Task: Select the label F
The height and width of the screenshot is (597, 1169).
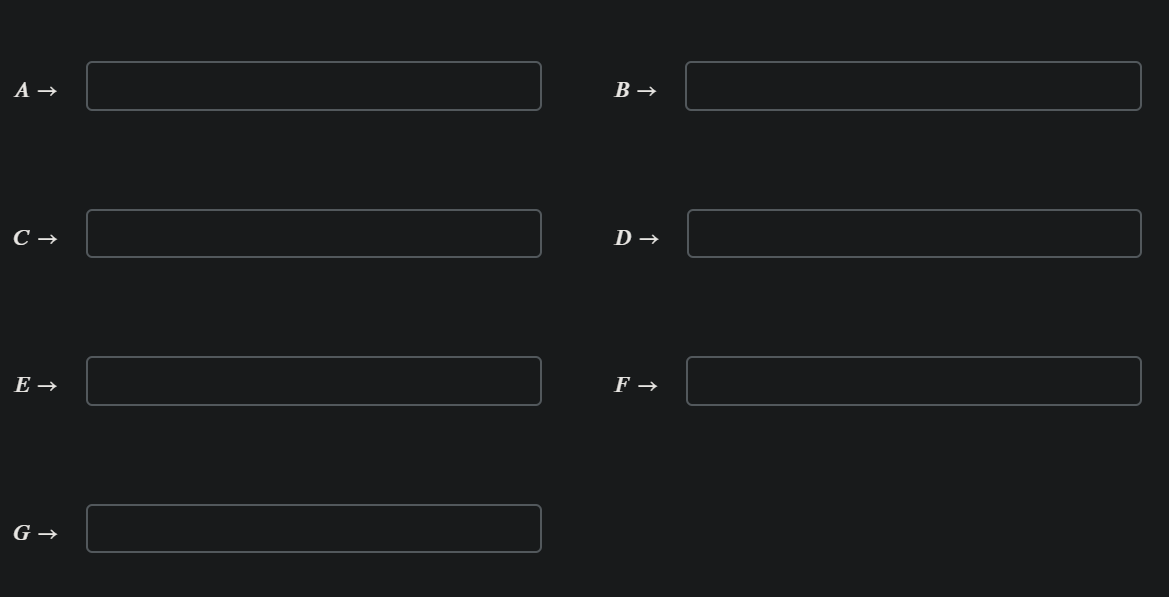Action: pos(620,385)
